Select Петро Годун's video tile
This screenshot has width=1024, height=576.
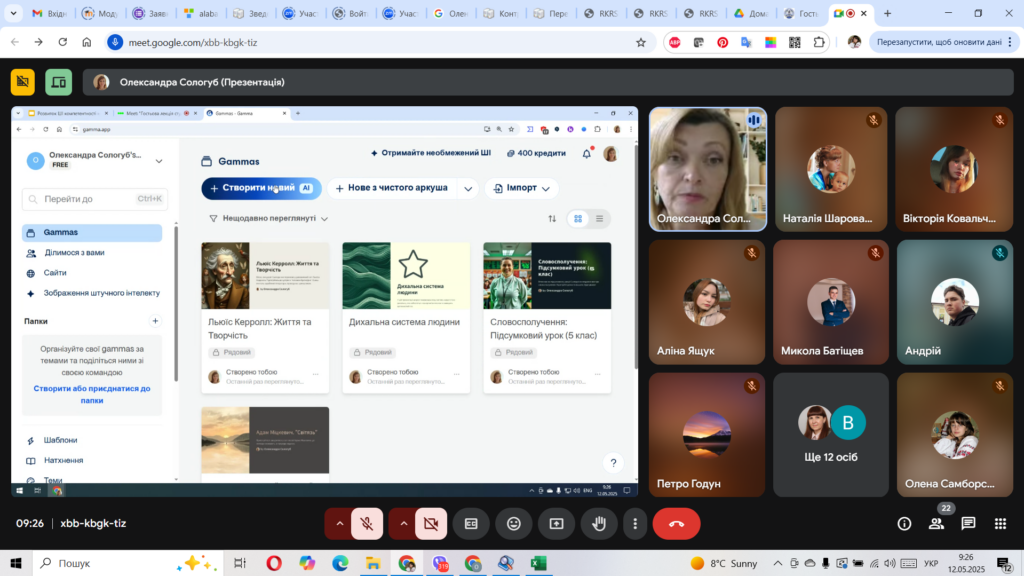(707, 435)
